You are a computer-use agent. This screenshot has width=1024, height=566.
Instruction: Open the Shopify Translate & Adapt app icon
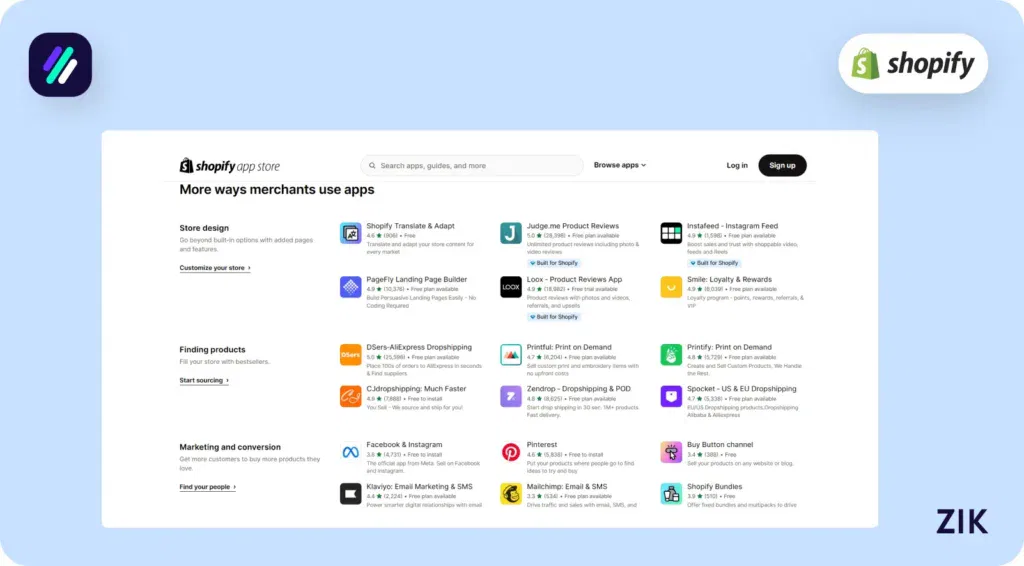pos(351,233)
